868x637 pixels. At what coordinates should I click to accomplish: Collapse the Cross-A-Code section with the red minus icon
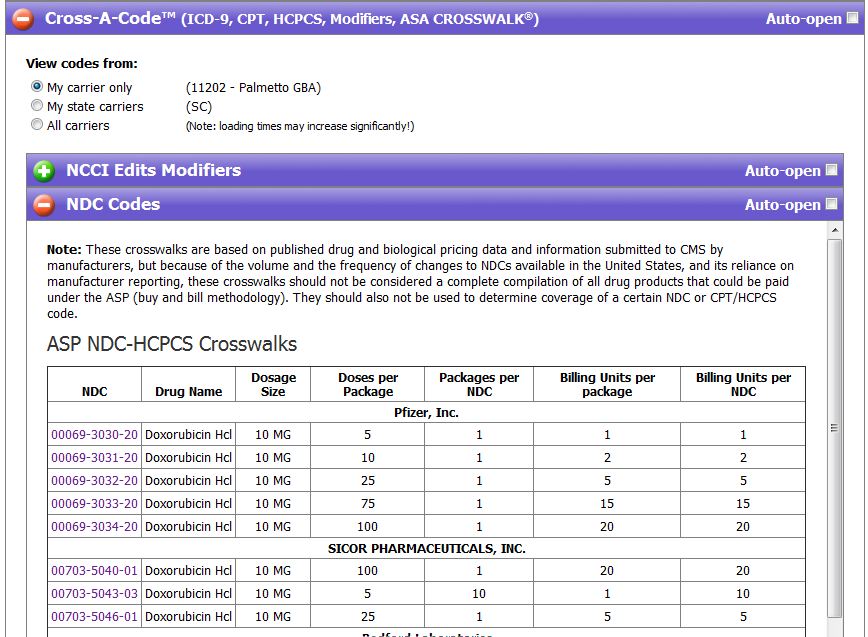click(x=23, y=19)
